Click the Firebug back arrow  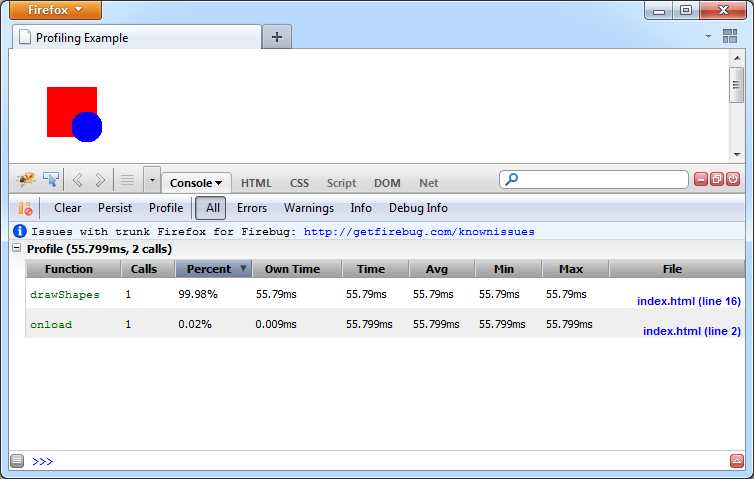(78, 180)
